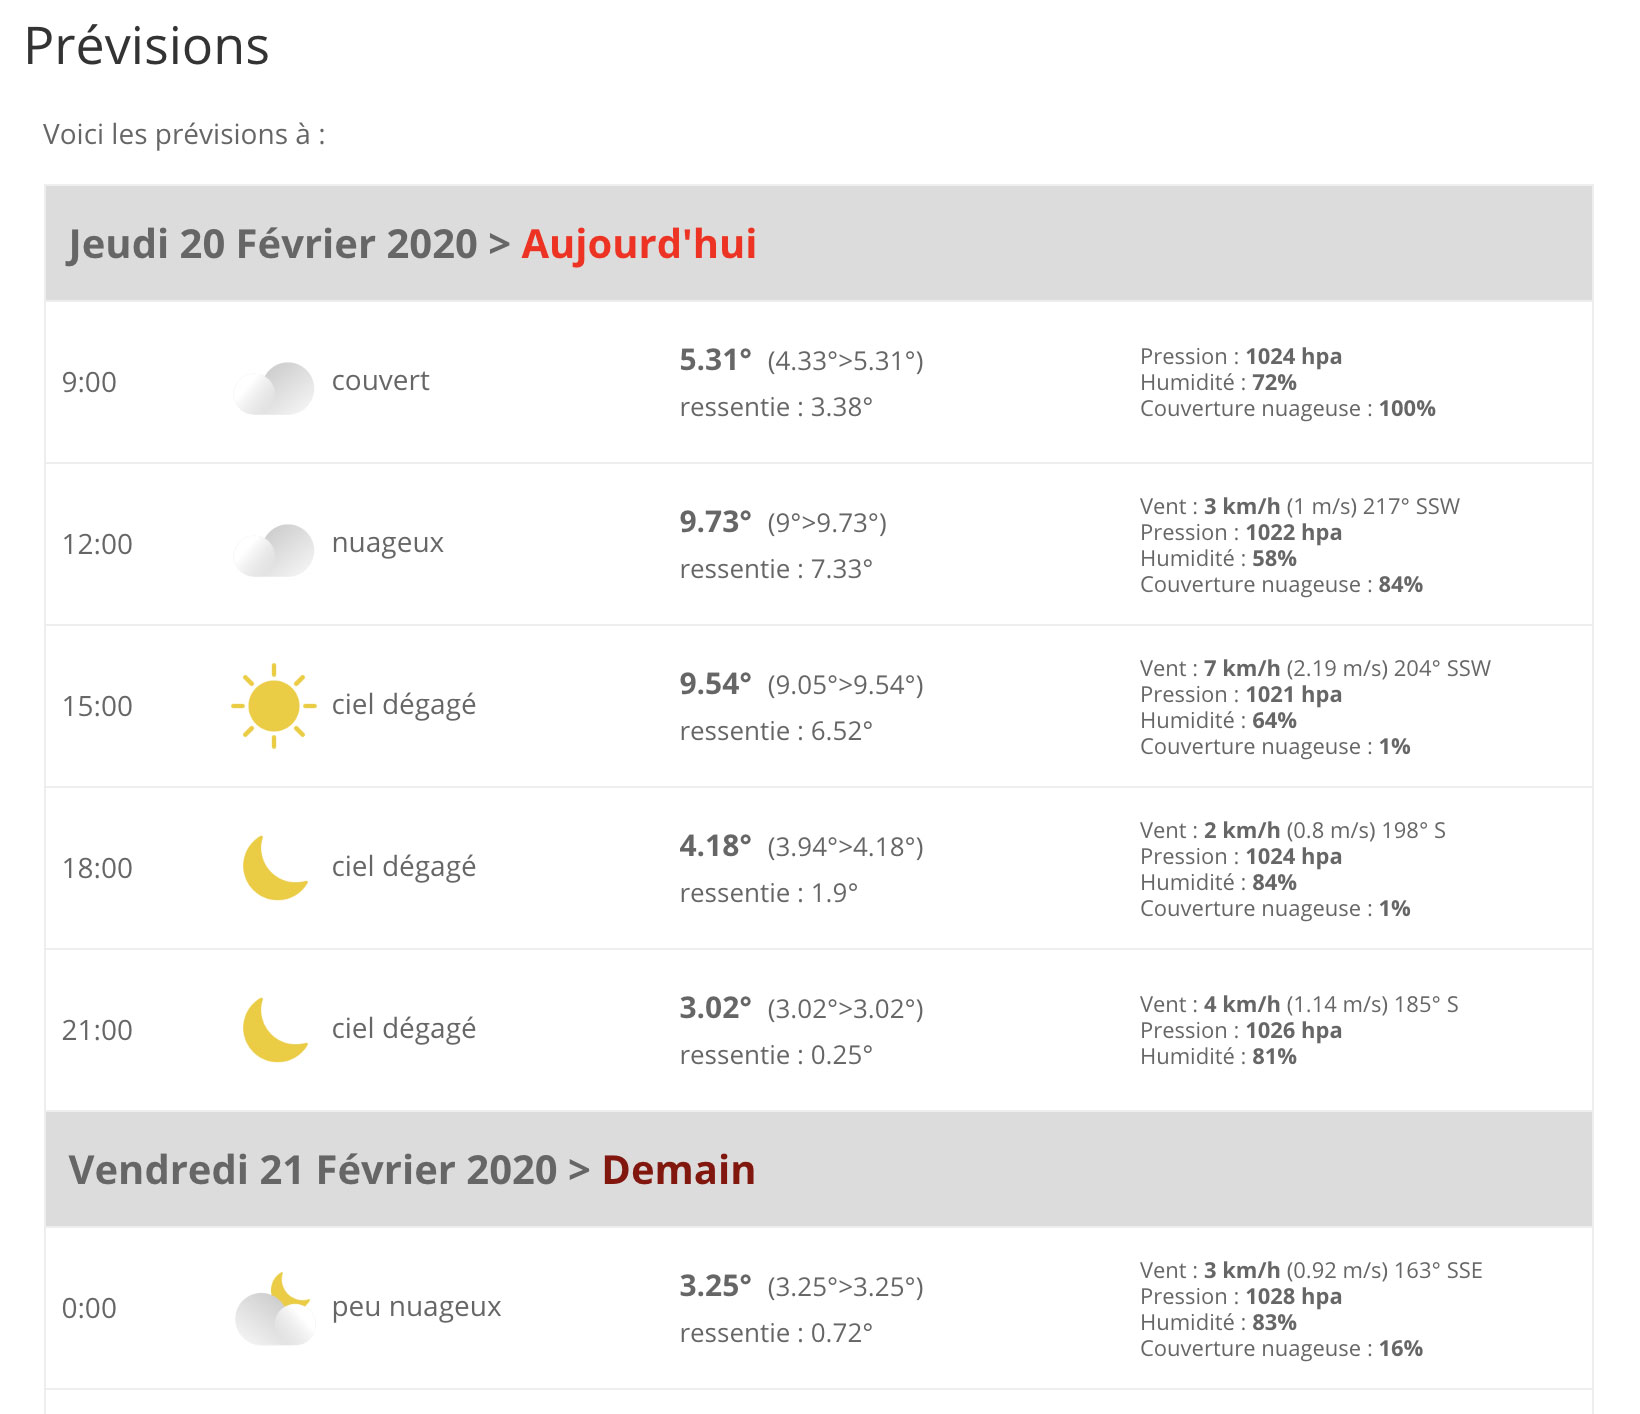Click the 12:00 time label
Screen dimensions: 1640x1414
coord(97,544)
